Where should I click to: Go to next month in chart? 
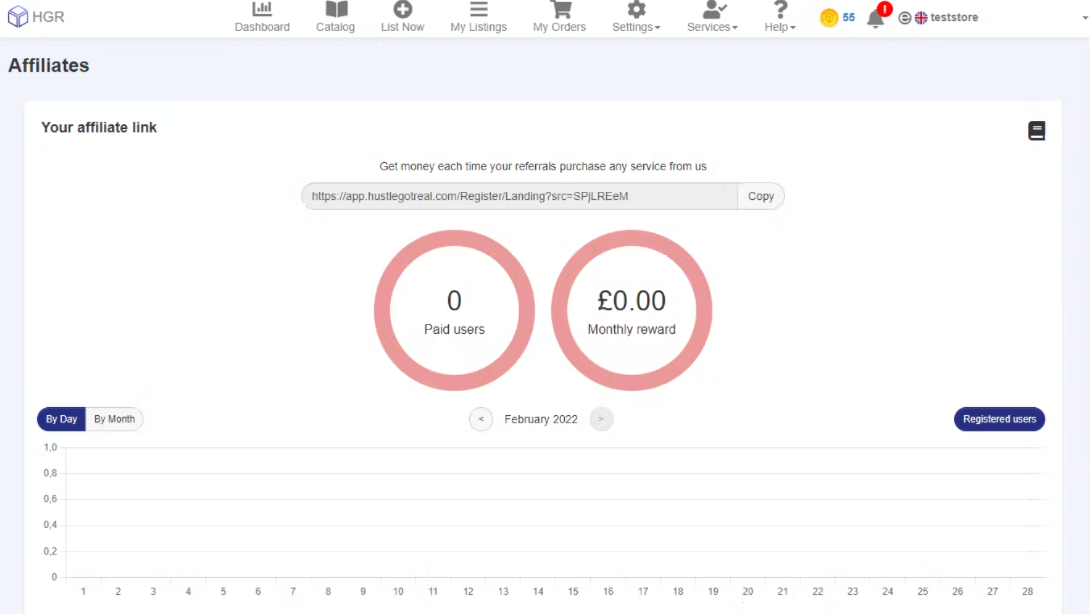[x=601, y=419]
